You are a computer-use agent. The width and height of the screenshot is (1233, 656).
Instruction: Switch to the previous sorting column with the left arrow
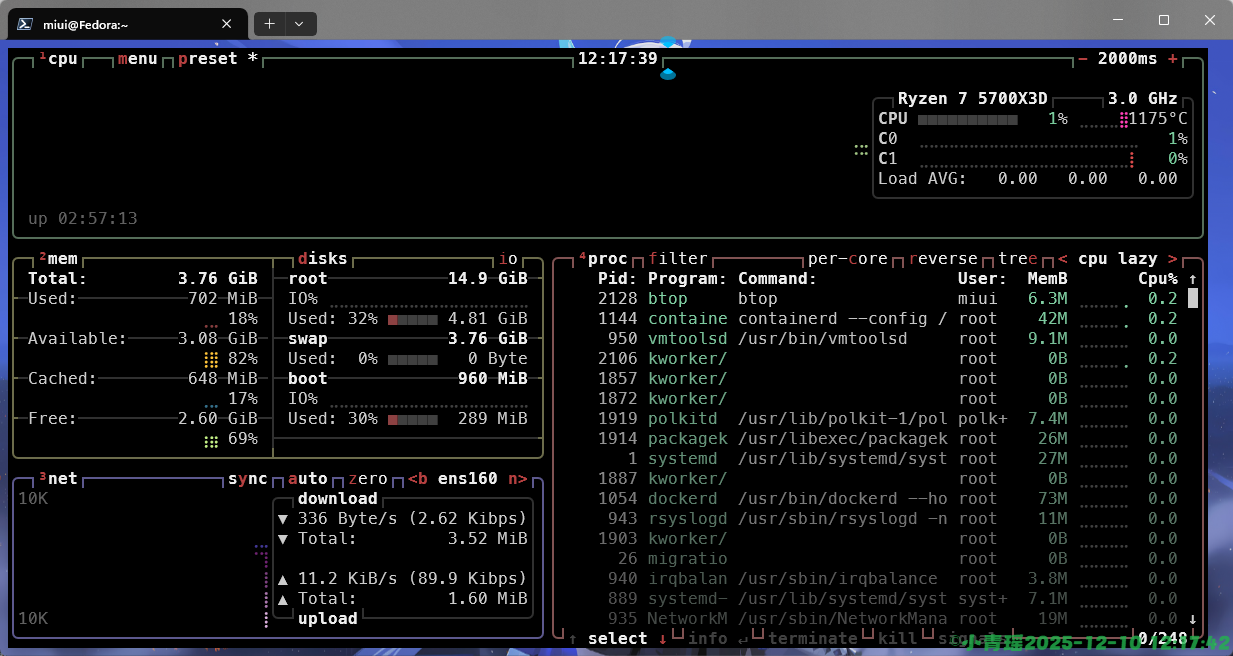point(1063,259)
